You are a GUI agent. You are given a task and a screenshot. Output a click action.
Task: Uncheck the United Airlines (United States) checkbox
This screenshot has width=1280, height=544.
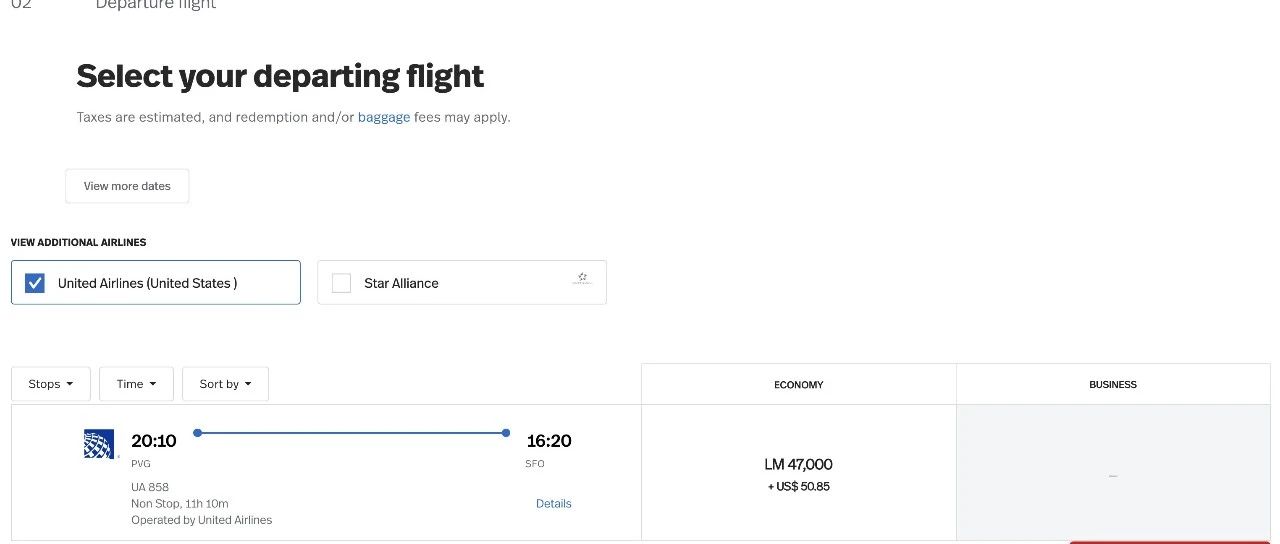tap(35, 283)
